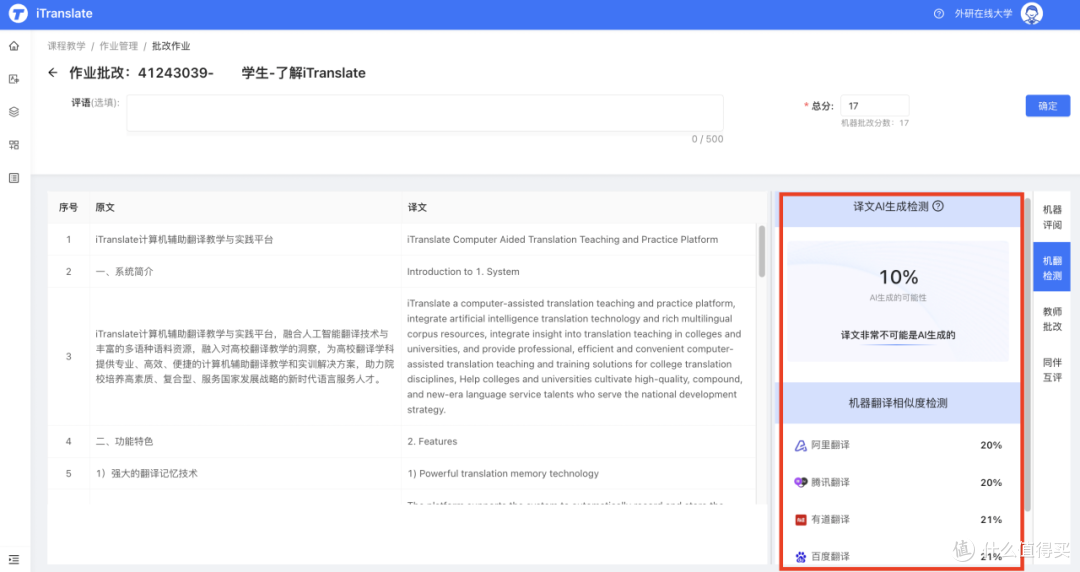1080x572 pixels.
Task: Open the 同伴互评 tab
Action: pyautogui.click(x=1052, y=370)
